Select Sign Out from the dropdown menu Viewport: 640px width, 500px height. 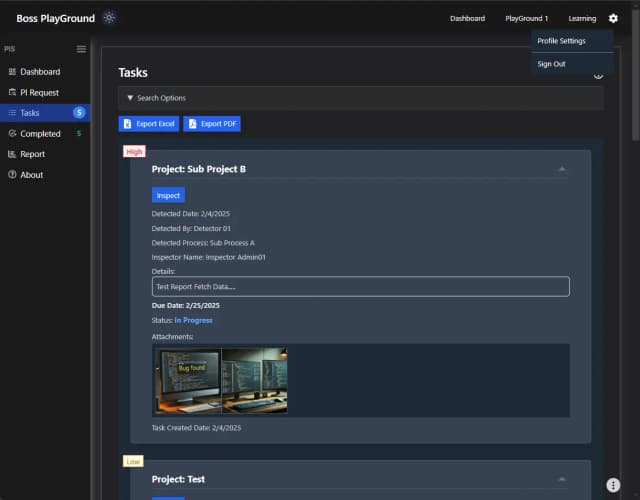551,64
